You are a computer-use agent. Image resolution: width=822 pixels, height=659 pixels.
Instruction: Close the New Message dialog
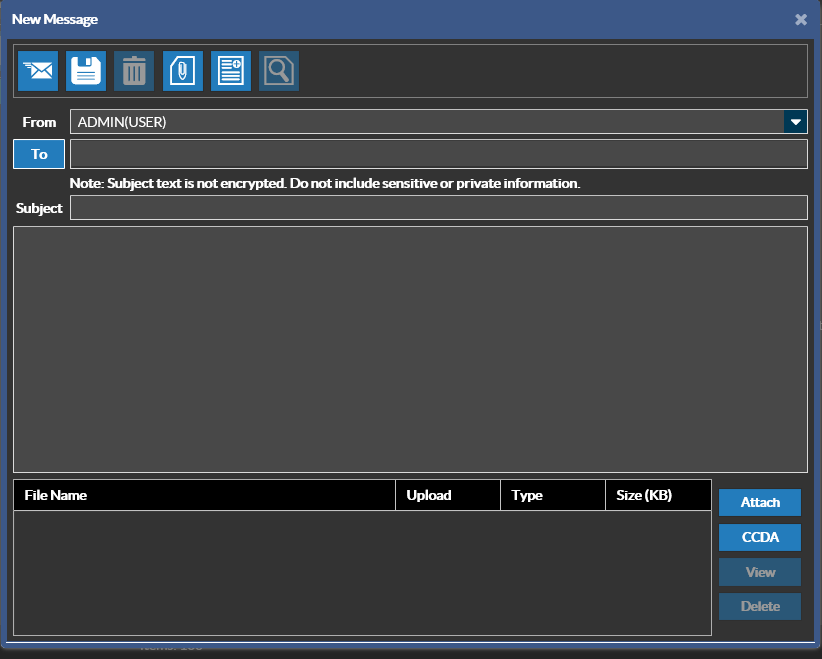pyautogui.click(x=801, y=19)
